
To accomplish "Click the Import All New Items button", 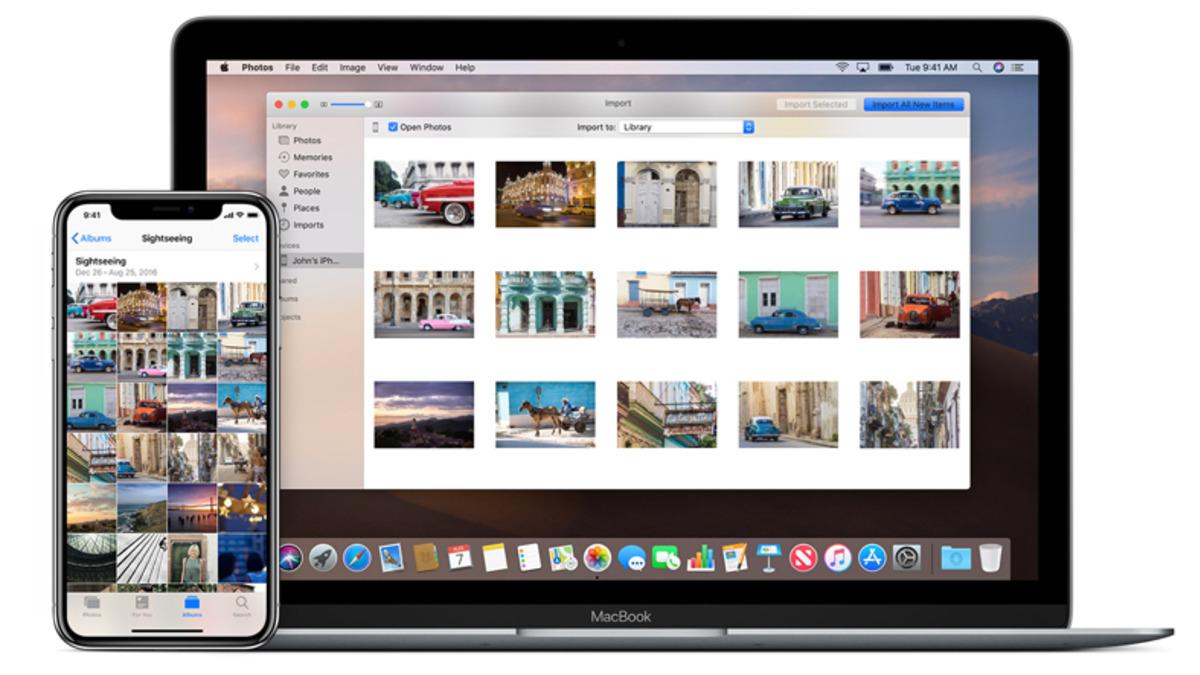I will click(x=914, y=104).
